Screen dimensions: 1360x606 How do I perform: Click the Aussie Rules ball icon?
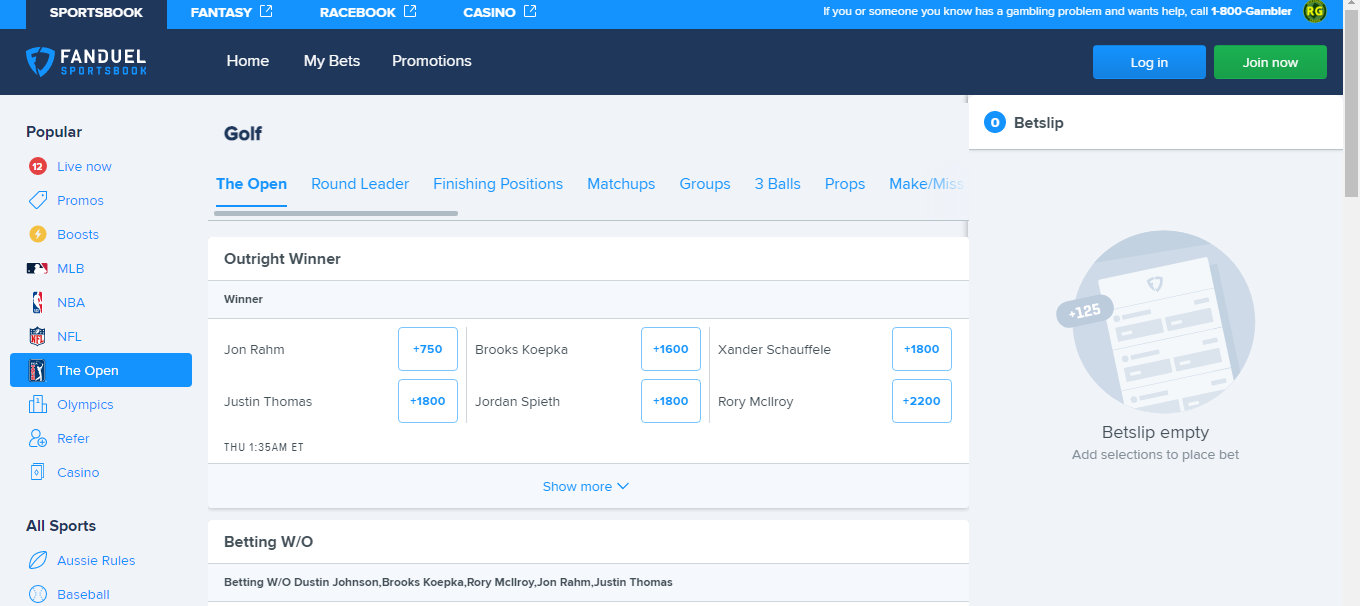[x=38, y=561]
